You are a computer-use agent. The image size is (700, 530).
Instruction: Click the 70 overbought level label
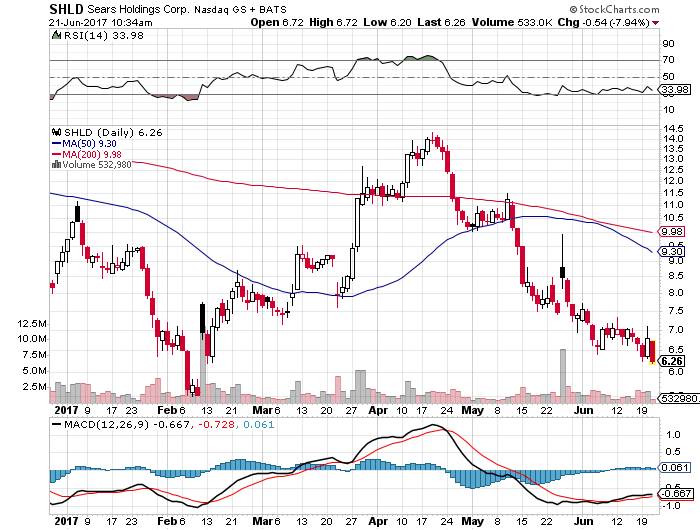[x=668, y=60]
